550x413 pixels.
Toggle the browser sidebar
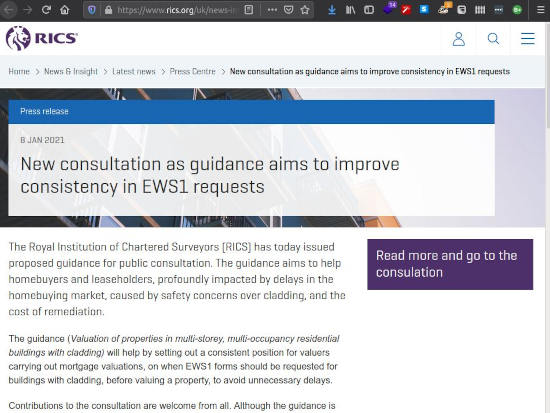(369, 10)
